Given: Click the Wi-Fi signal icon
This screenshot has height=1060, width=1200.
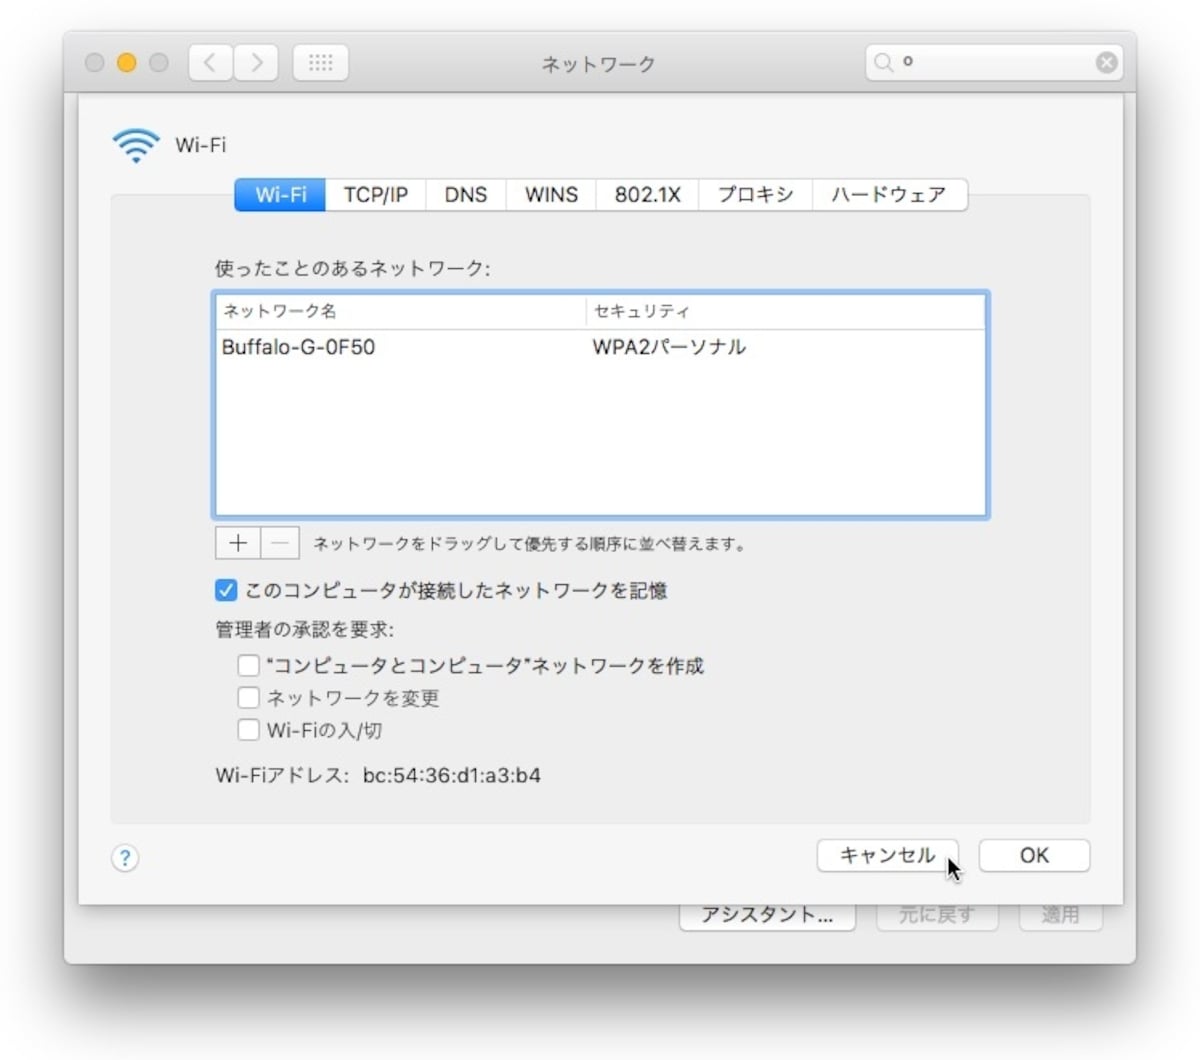Looking at the screenshot, I should coord(136,145).
